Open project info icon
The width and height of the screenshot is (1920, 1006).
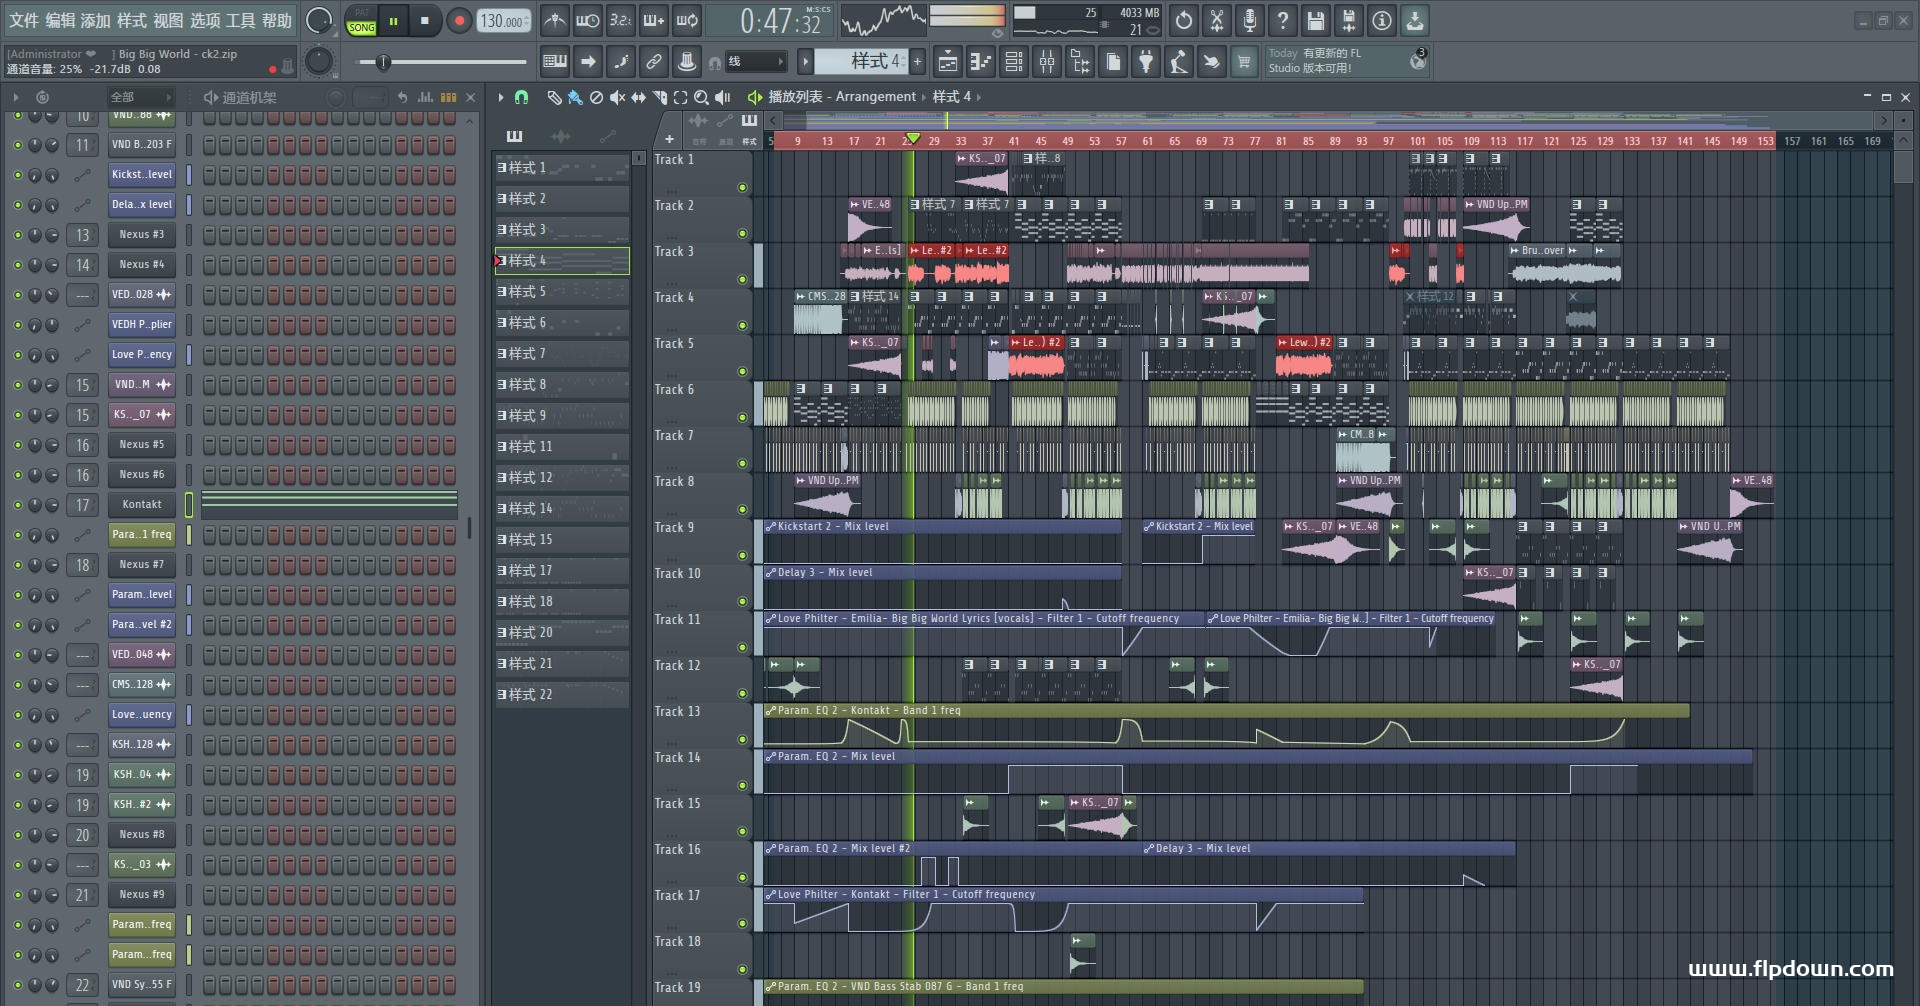pos(1382,20)
